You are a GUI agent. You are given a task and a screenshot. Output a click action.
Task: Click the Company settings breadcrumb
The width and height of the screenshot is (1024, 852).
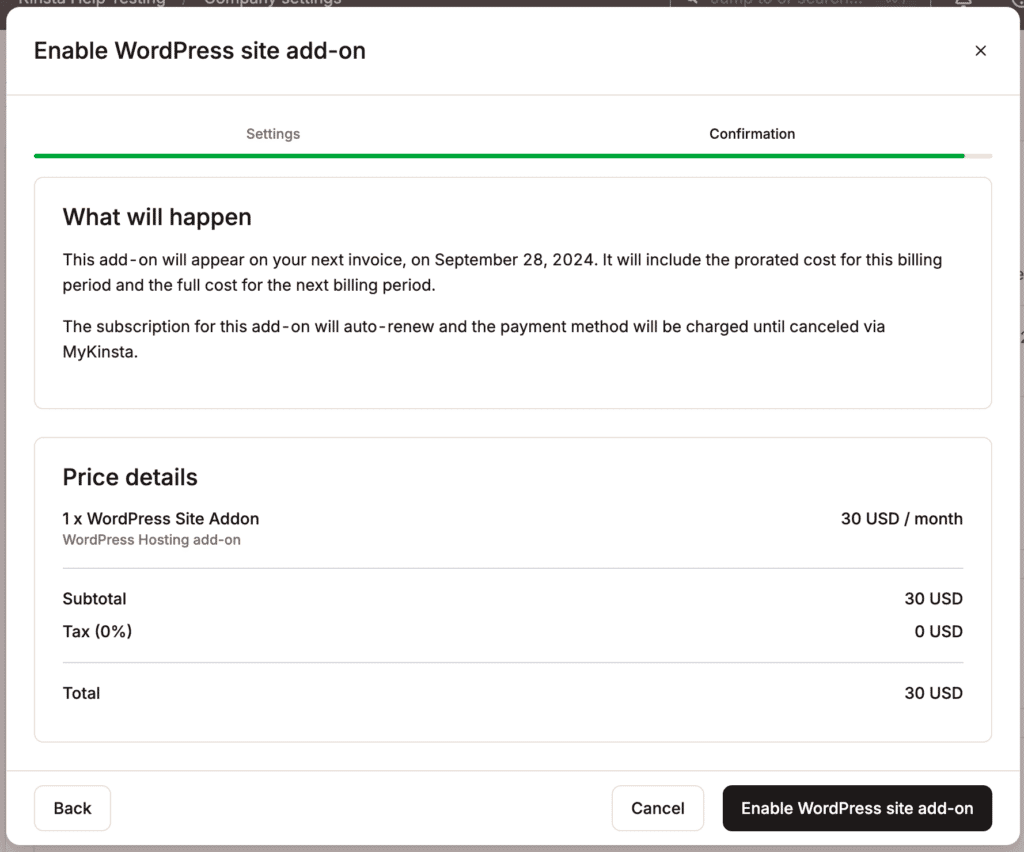click(x=271, y=3)
